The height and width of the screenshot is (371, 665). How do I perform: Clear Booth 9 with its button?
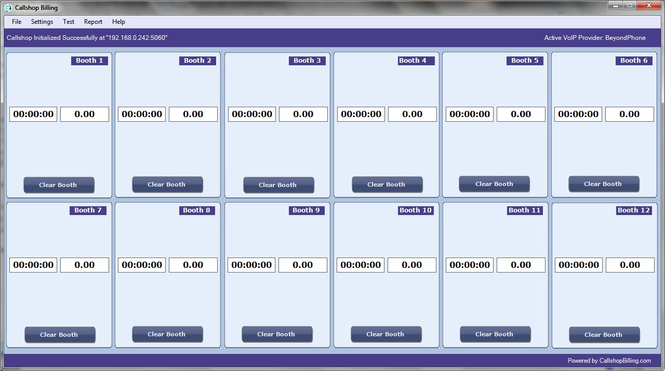pyautogui.click(x=277, y=334)
